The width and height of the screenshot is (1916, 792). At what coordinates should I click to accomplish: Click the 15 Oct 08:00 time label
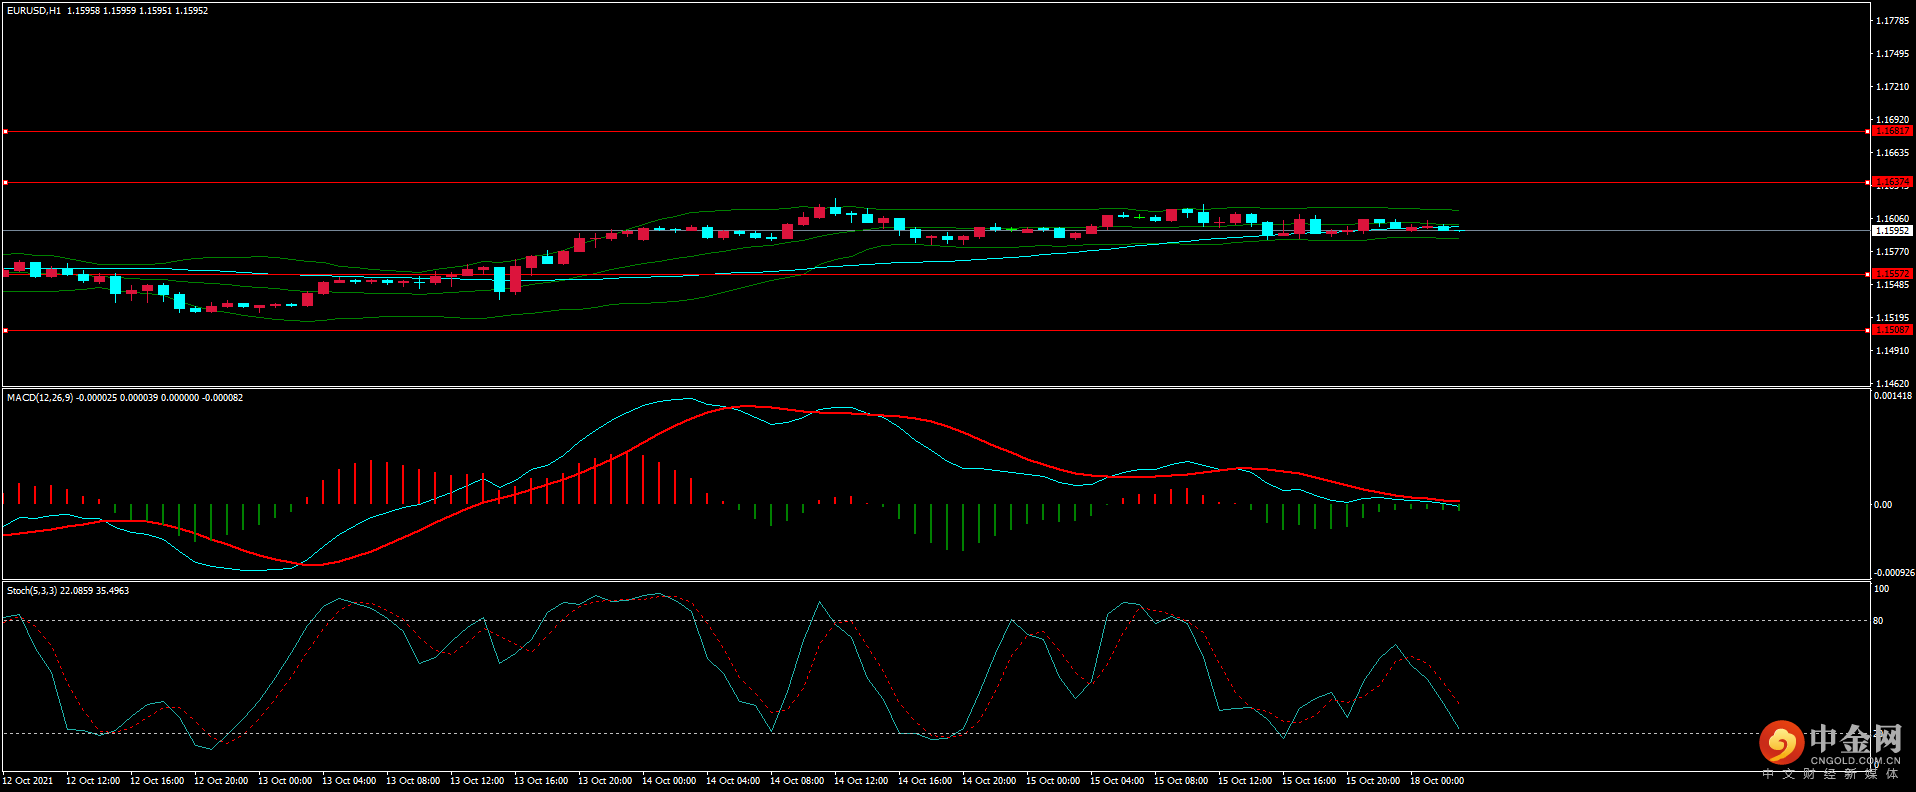(1180, 781)
